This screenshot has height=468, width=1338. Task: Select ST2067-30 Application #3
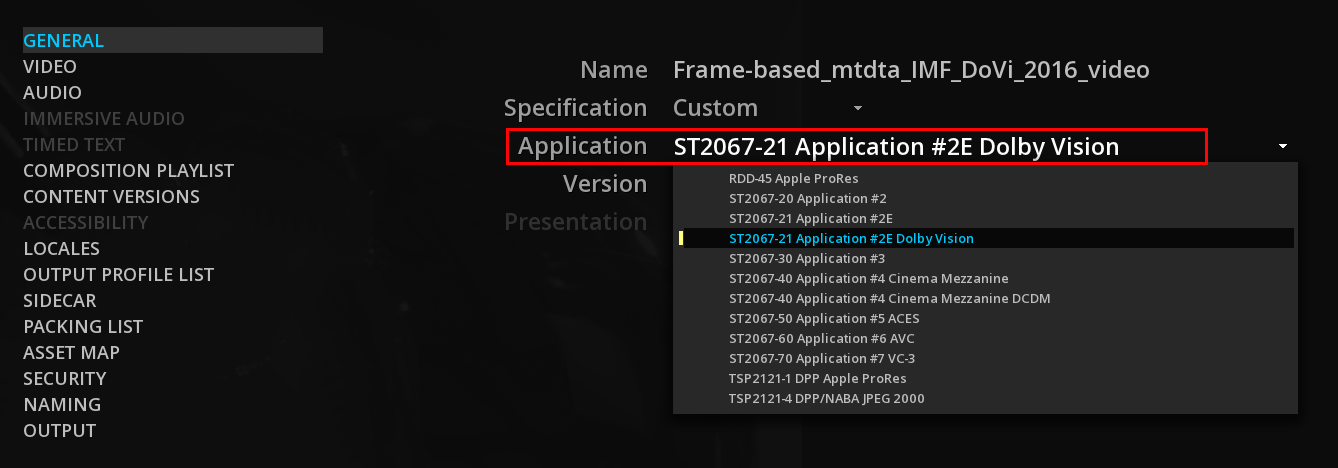point(807,259)
